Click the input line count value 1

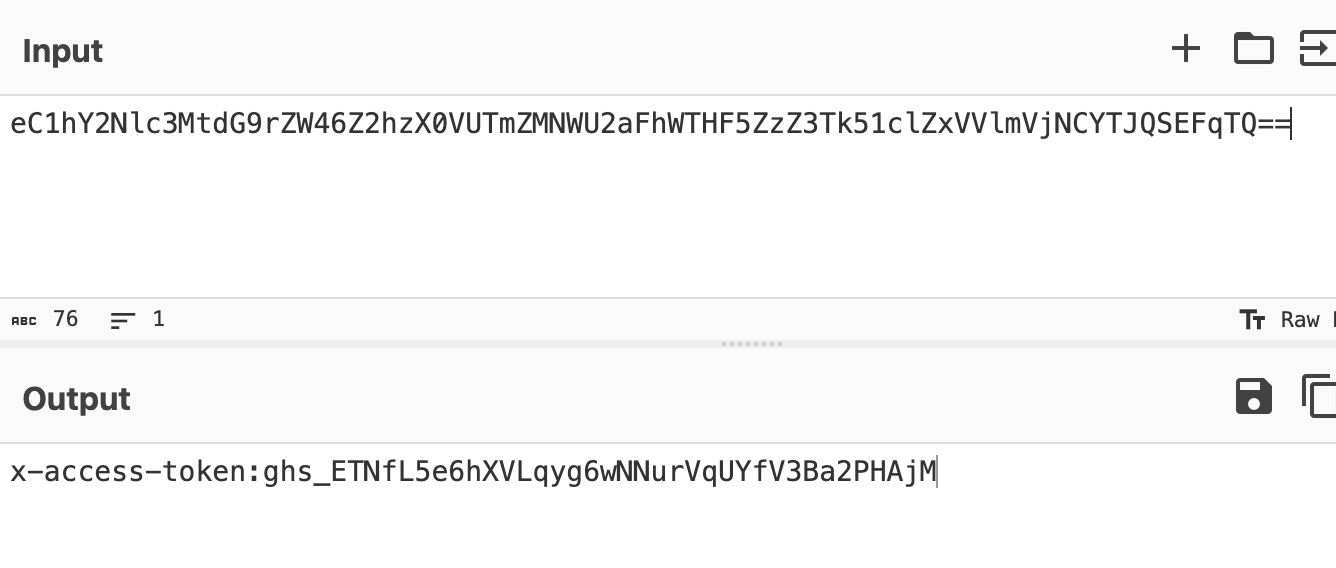point(158,319)
